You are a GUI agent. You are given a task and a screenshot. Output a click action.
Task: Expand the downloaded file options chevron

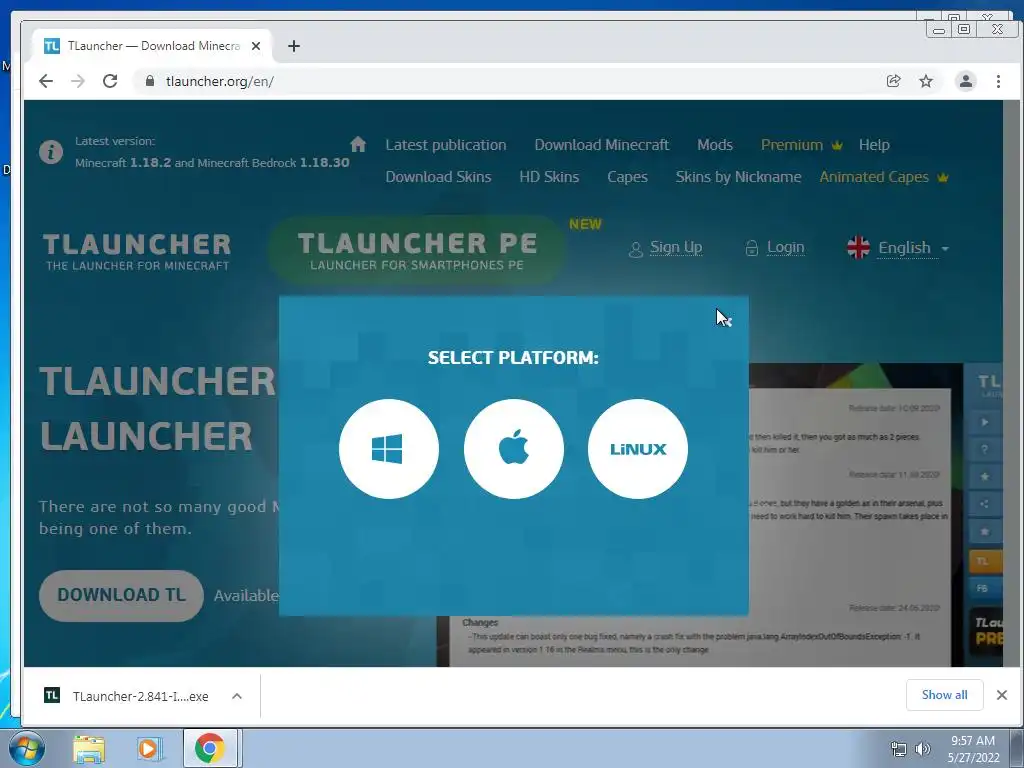[237, 696]
